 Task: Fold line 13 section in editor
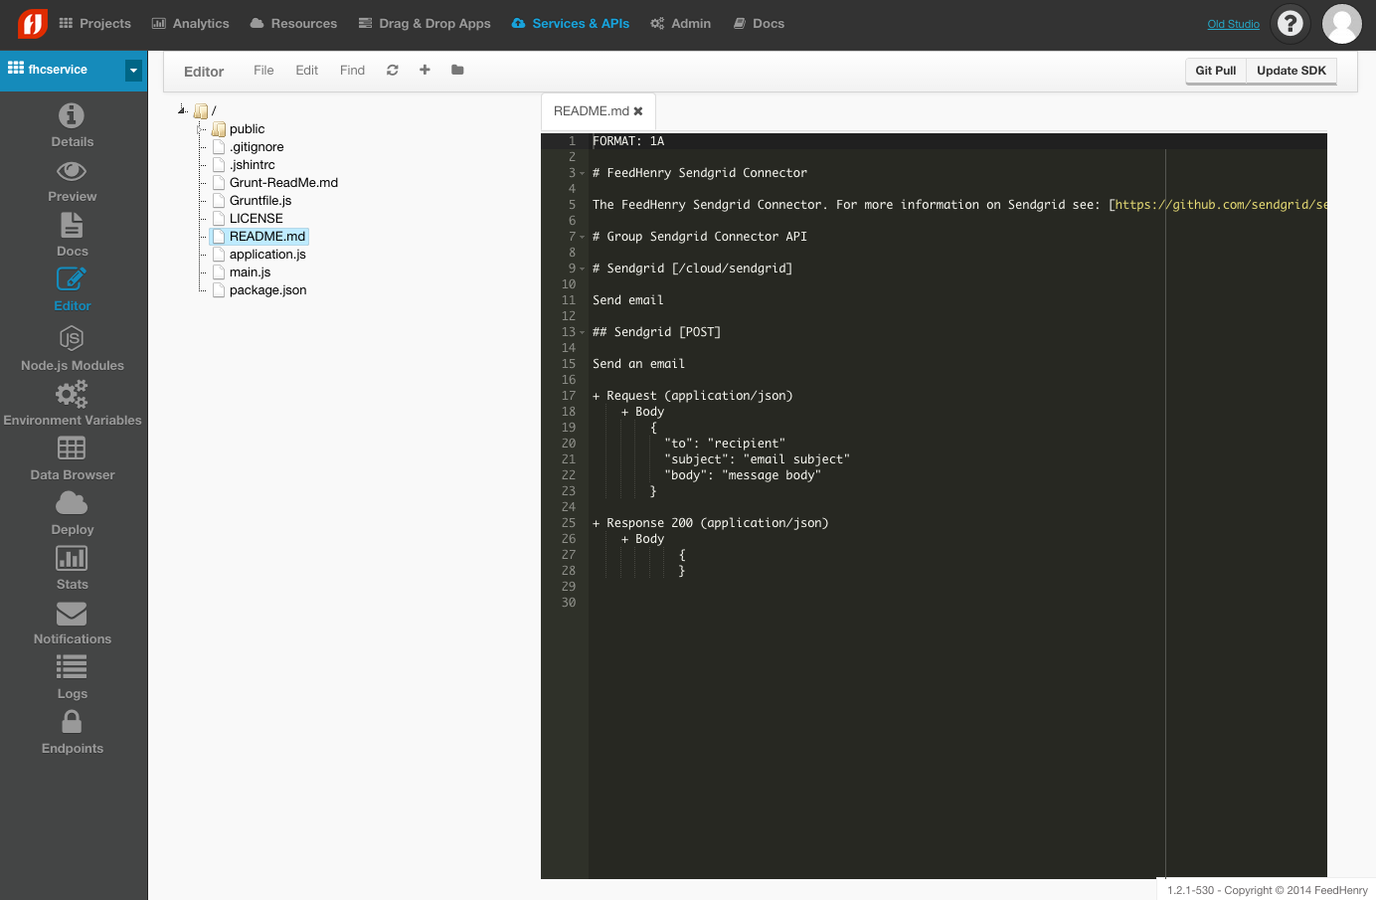coord(582,332)
